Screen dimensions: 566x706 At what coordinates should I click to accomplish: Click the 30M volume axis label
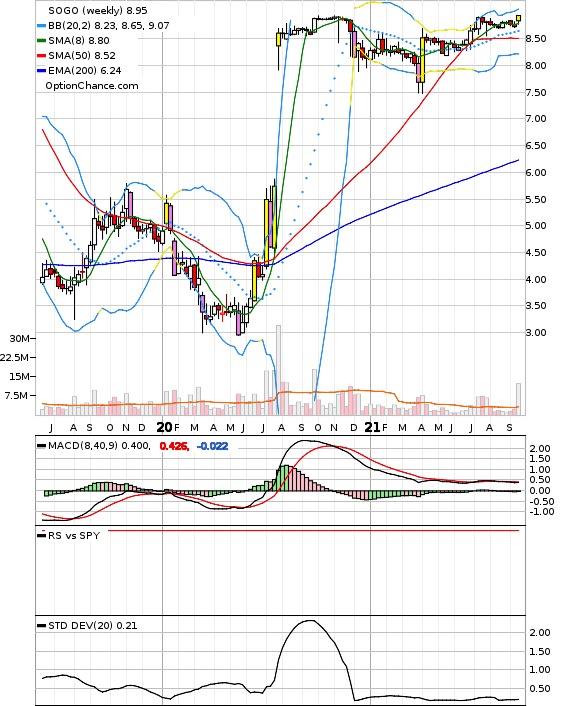click(19, 338)
